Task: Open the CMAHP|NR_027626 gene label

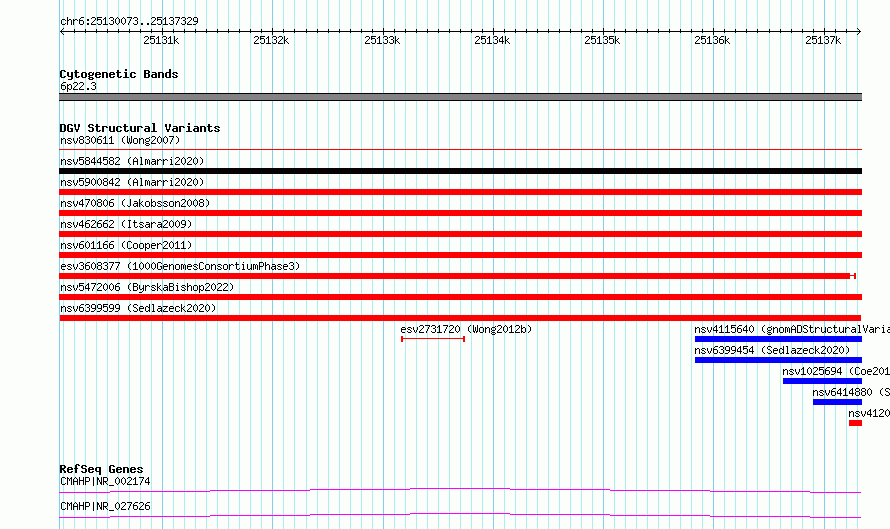Action: (x=105, y=506)
